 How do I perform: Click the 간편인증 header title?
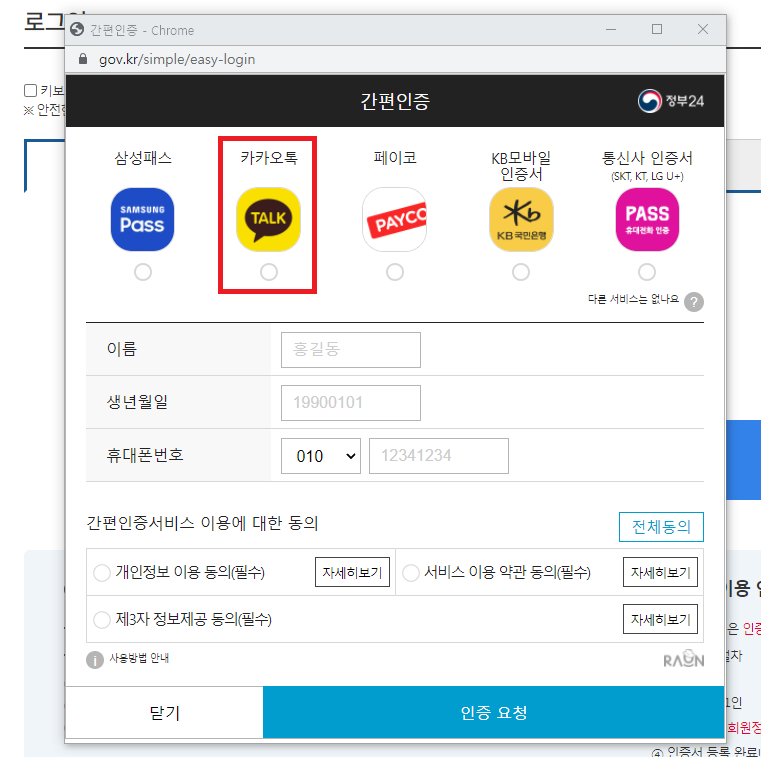[x=395, y=101]
